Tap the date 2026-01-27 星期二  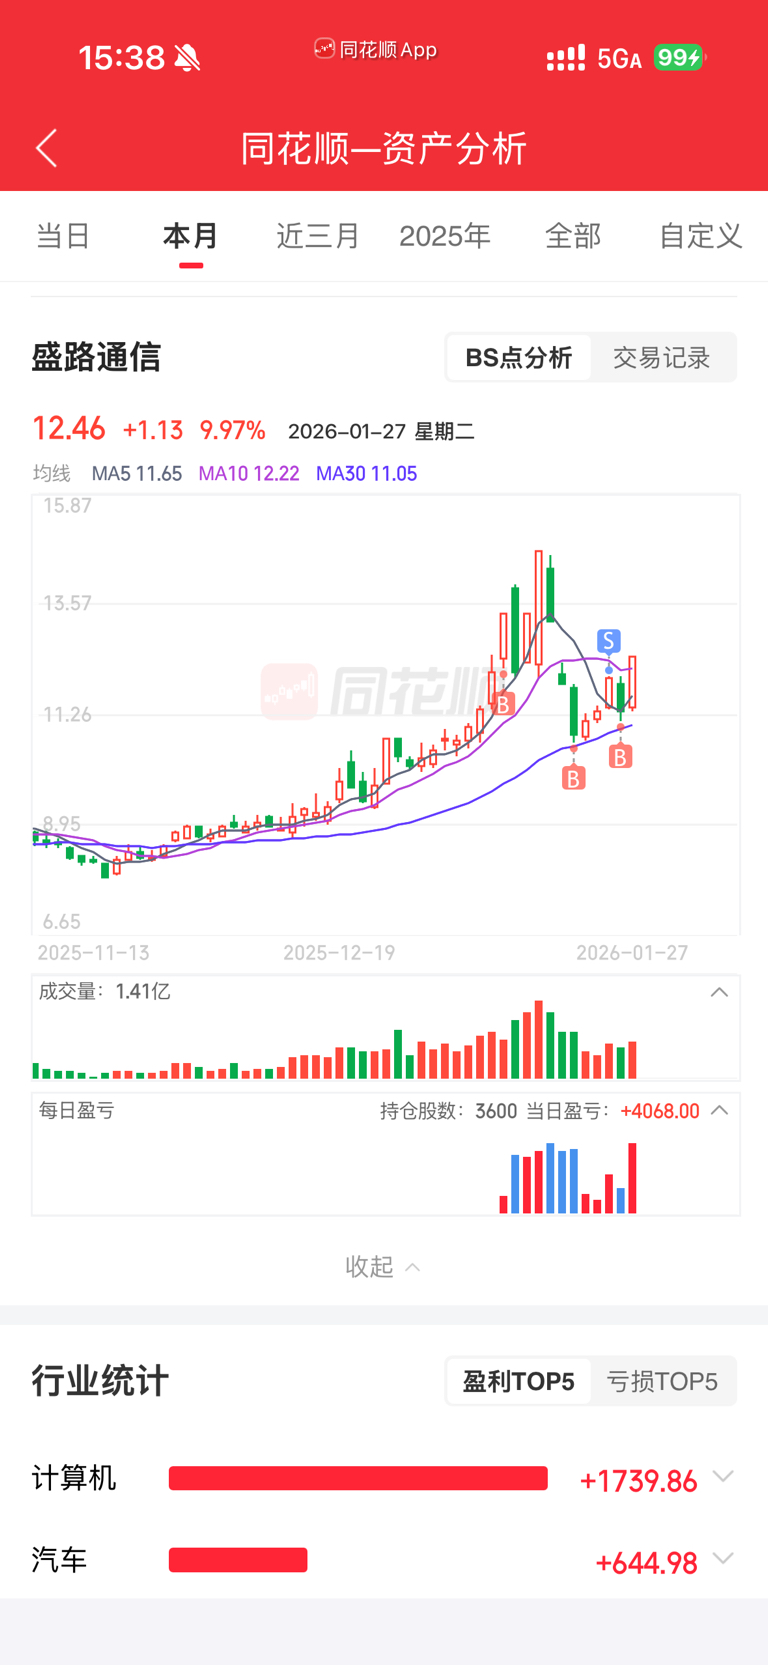click(381, 431)
